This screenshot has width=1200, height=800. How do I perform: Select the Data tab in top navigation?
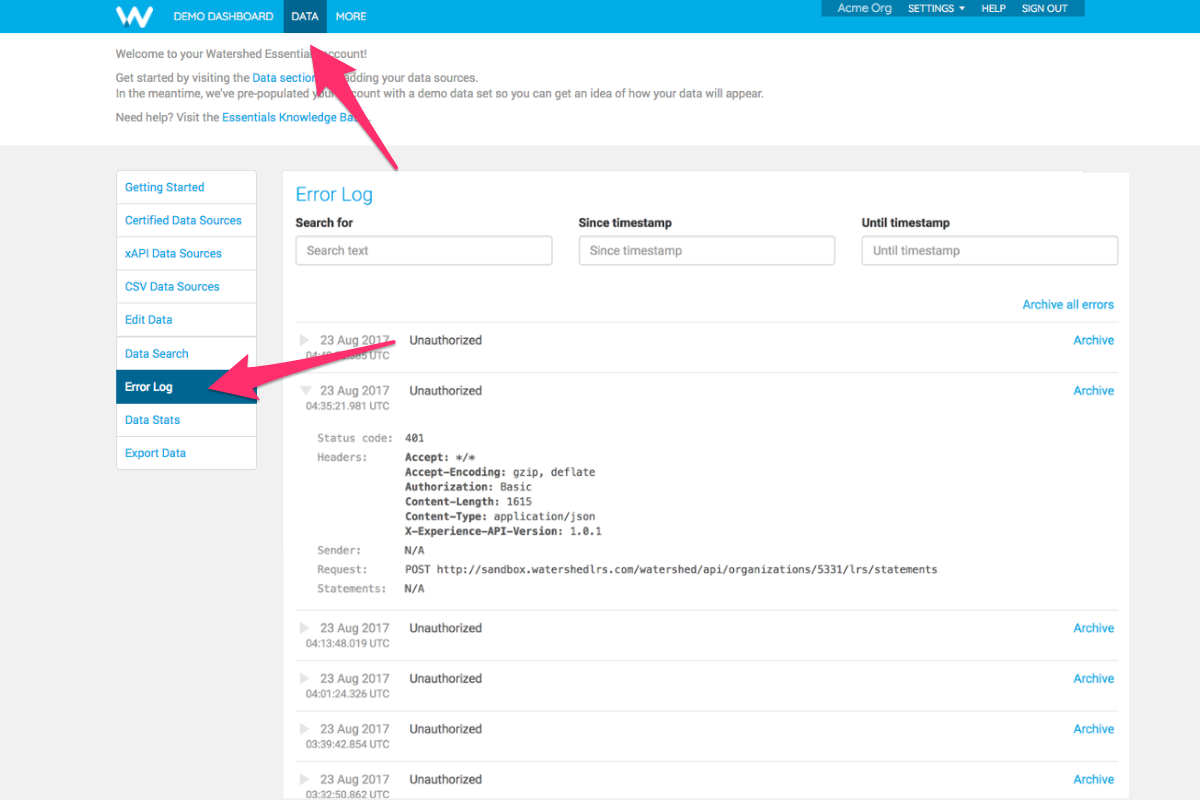(305, 16)
